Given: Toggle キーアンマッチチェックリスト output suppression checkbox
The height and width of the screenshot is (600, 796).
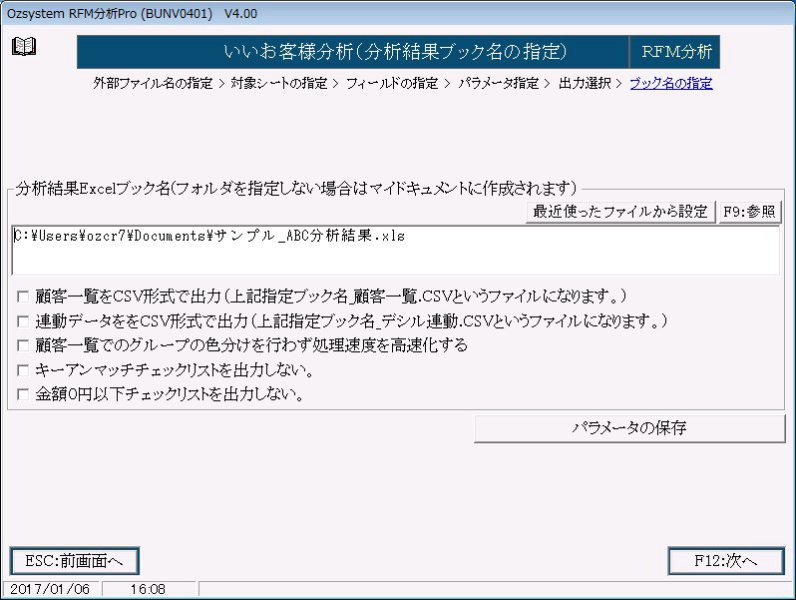Looking at the screenshot, I should [x=23, y=370].
